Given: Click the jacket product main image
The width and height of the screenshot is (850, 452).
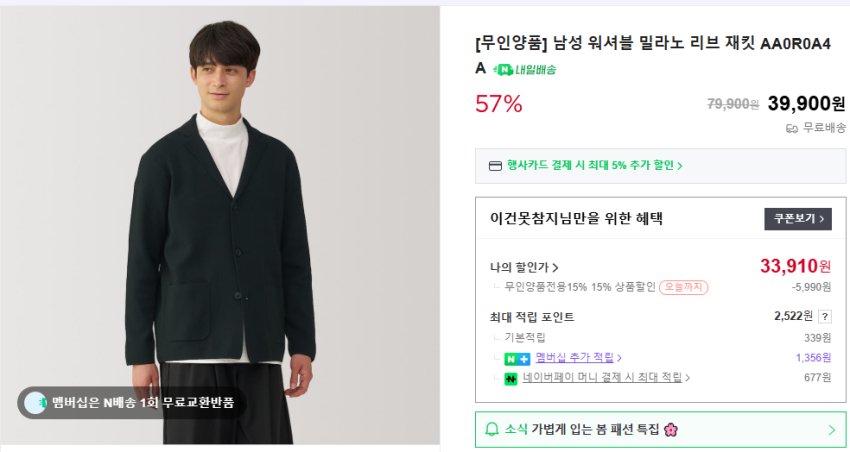Looking at the screenshot, I should [220, 220].
